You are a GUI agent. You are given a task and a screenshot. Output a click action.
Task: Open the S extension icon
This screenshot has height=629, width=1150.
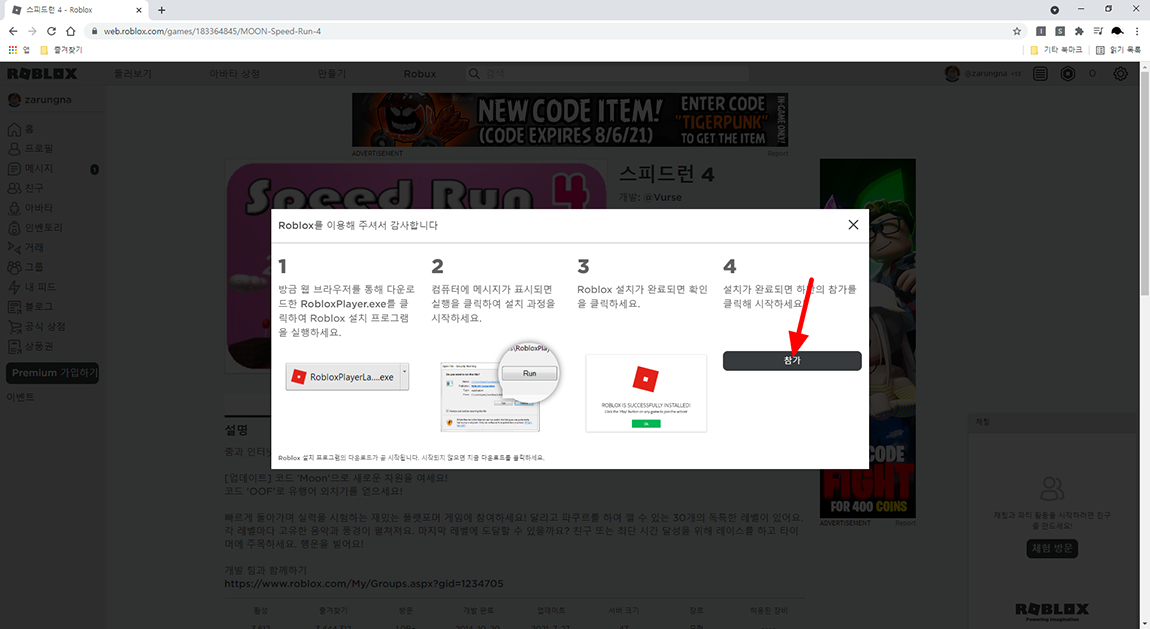point(1060,31)
